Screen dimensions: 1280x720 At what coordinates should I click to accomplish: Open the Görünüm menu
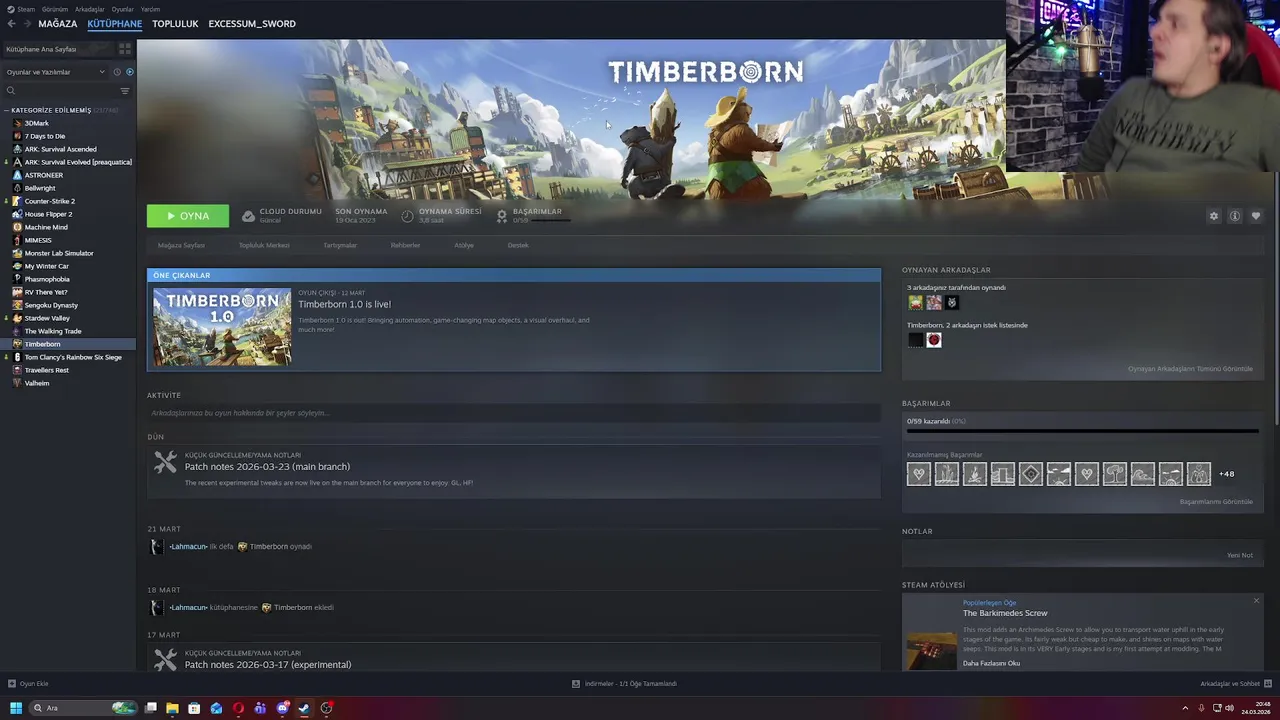tap(54, 9)
